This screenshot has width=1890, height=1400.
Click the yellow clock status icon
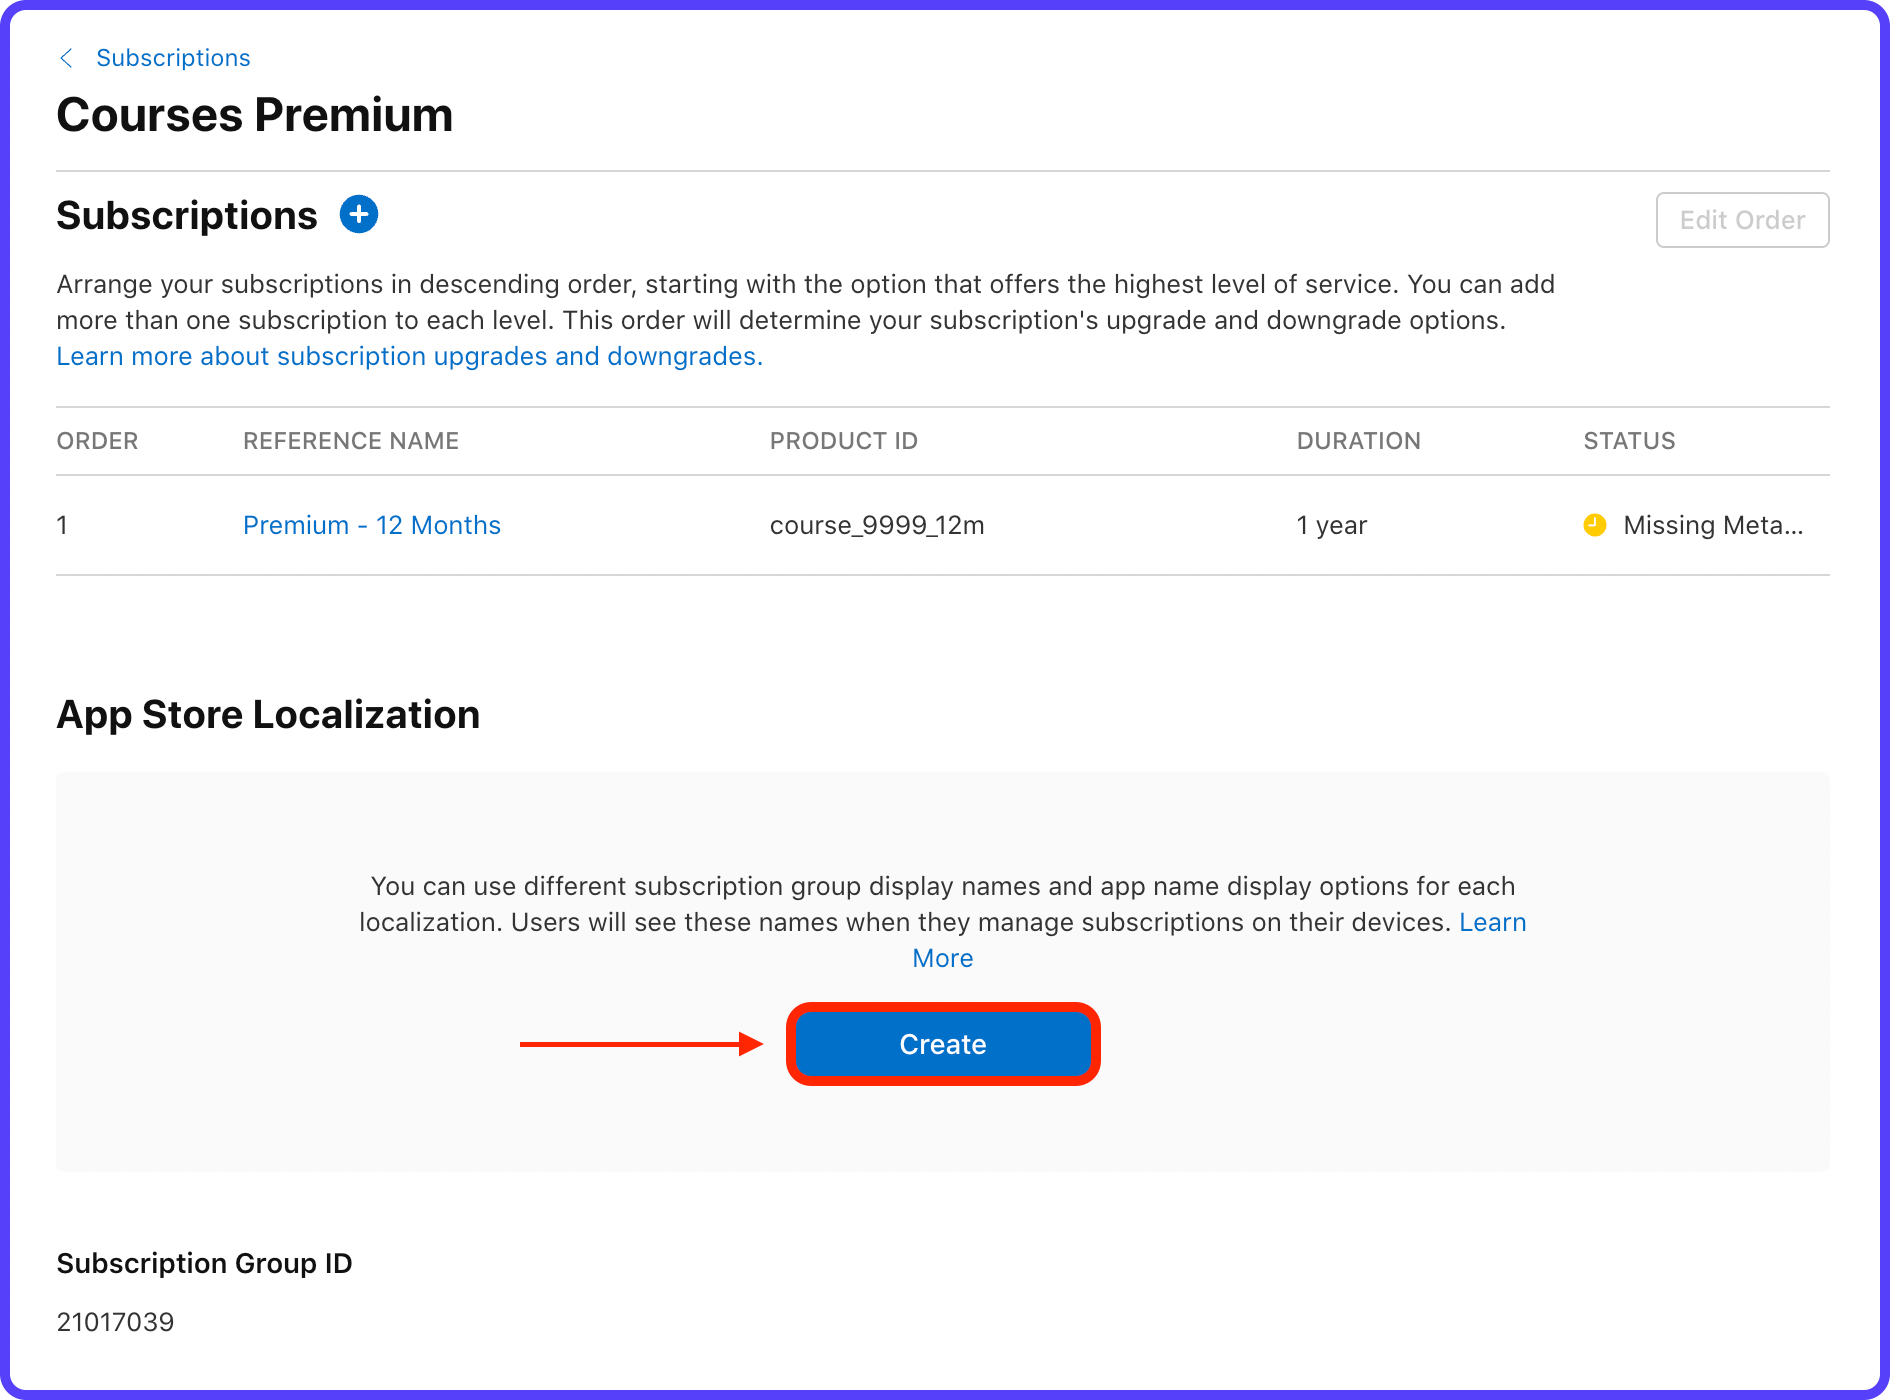pyautogui.click(x=1594, y=524)
